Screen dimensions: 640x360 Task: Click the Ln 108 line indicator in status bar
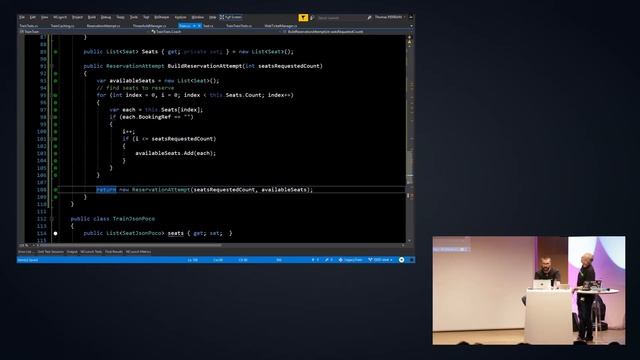(193, 260)
